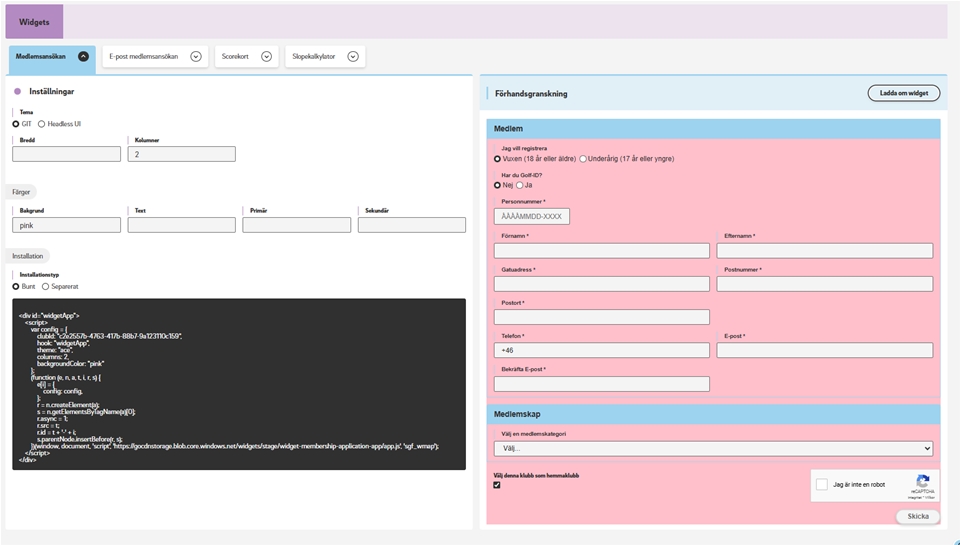This screenshot has width=960, height=545.
Task: Select the GIT theme radio button
Action: coord(16,124)
